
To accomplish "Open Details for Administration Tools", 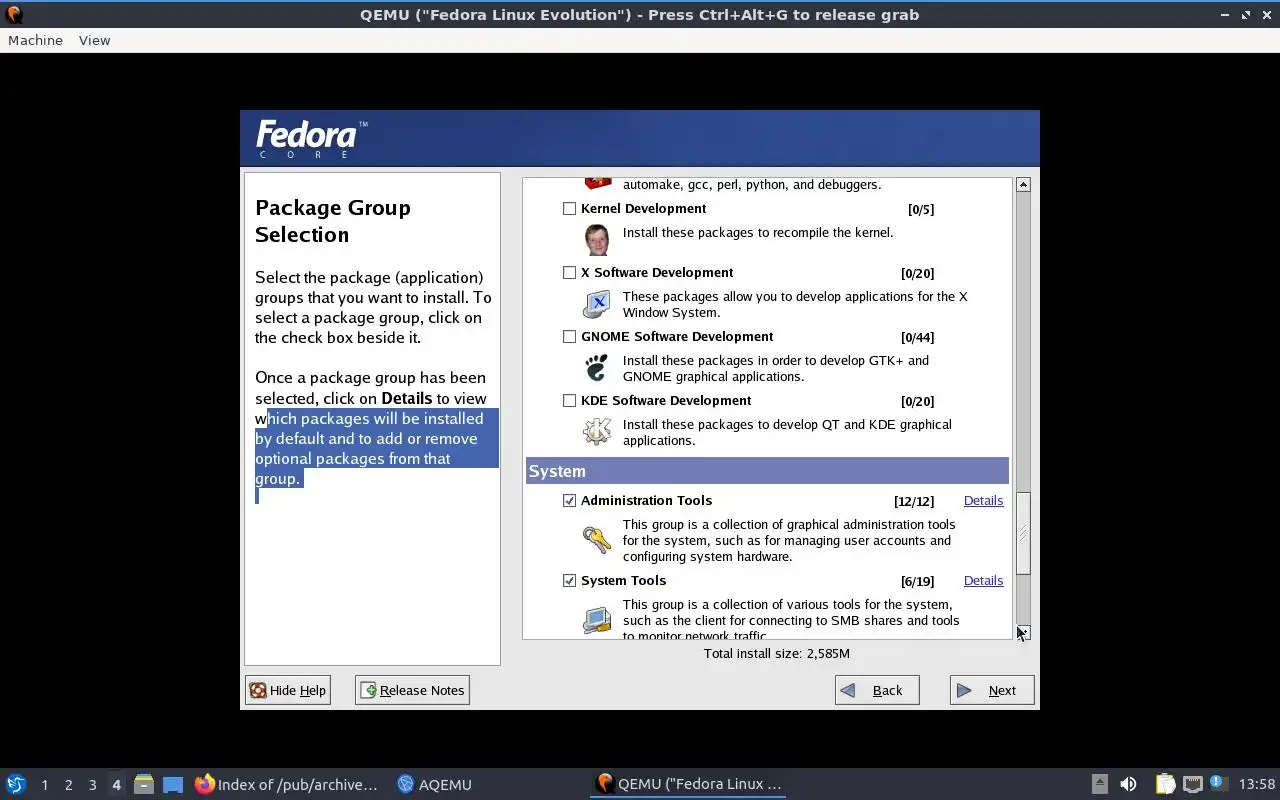I will tap(983, 501).
